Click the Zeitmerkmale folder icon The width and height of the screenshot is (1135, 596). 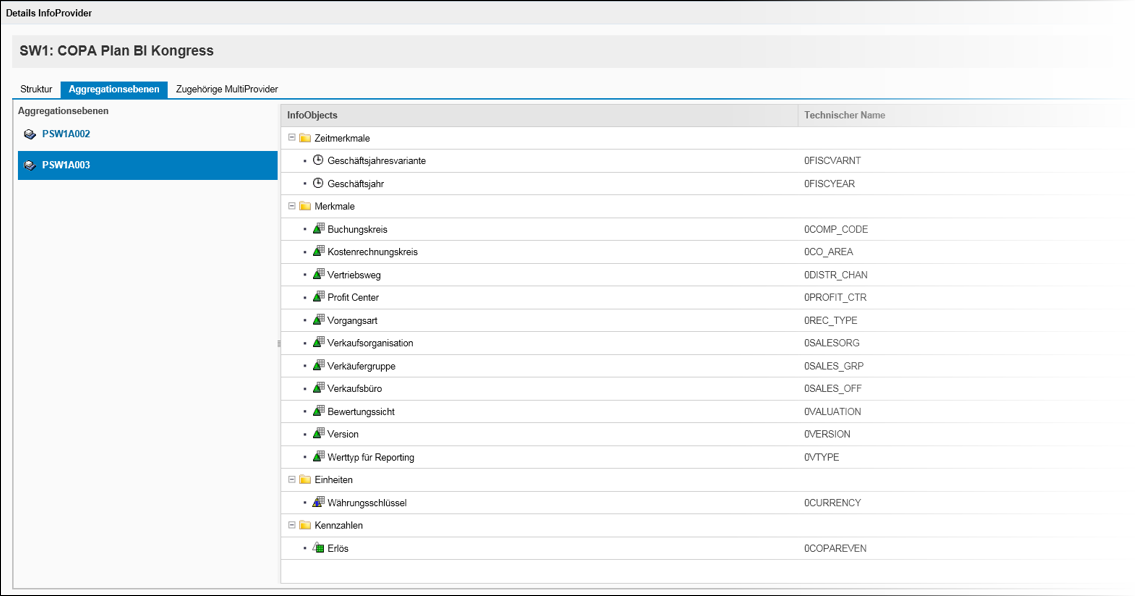pyautogui.click(x=305, y=138)
